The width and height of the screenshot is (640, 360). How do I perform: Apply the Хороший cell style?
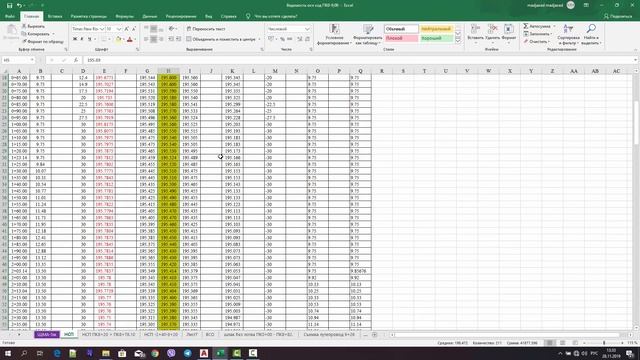tap(436, 38)
